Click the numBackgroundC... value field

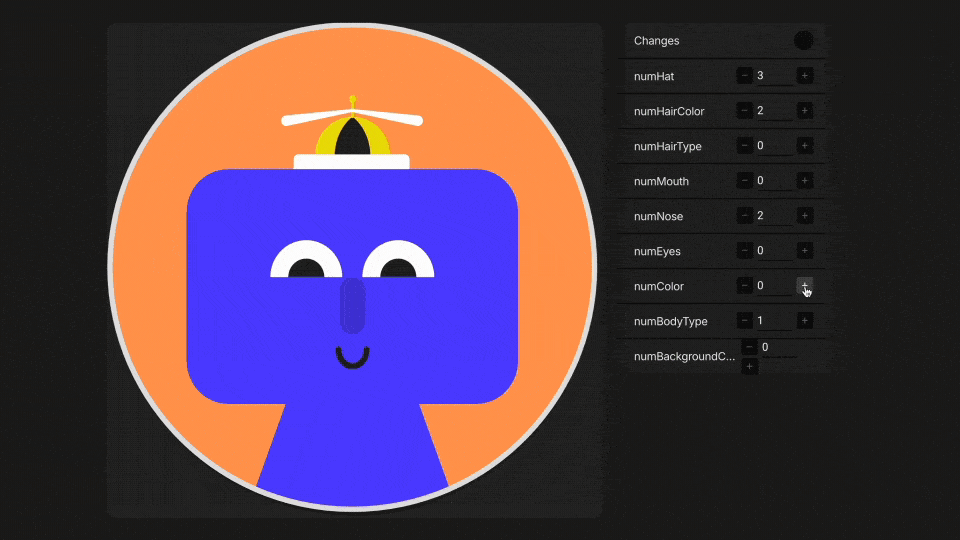[x=779, y=348]
